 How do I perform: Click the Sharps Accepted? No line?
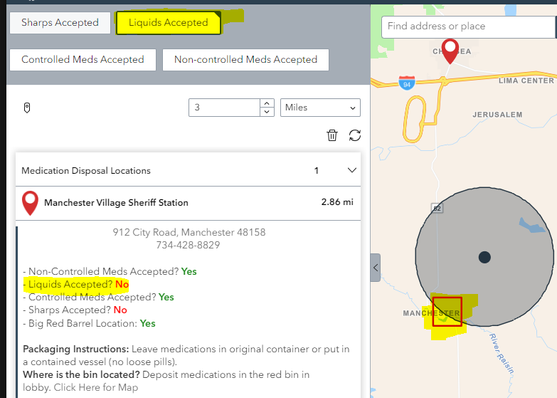(75, 310)
